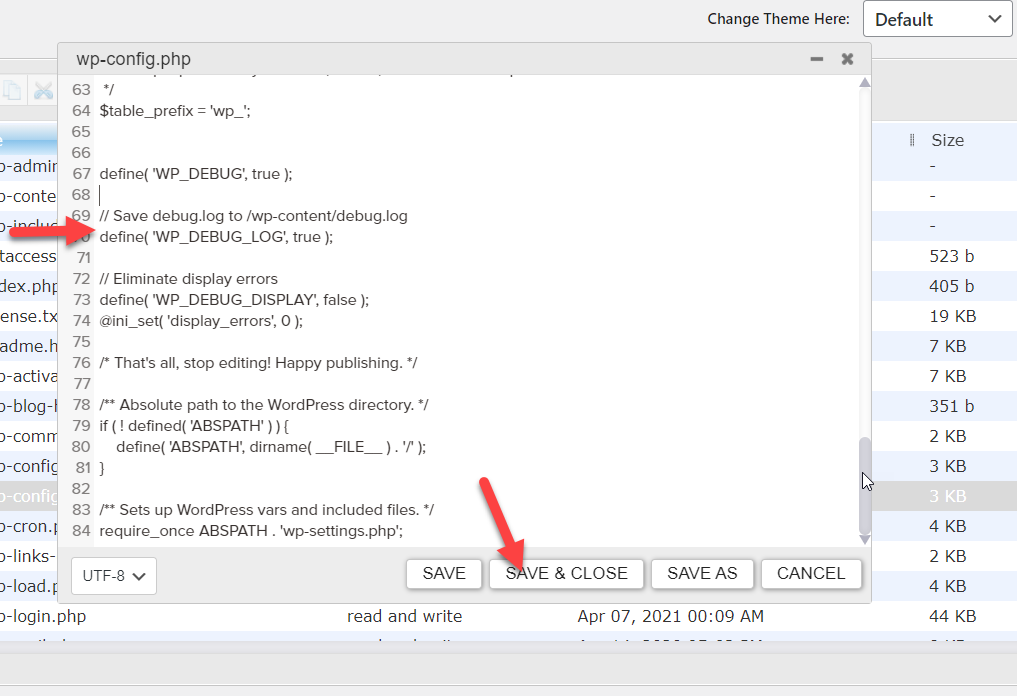Screen dimensions: 1017x696
Task: Click the editor scroll-up arrow
Action: pyautogui.click(x=865, y=82)
